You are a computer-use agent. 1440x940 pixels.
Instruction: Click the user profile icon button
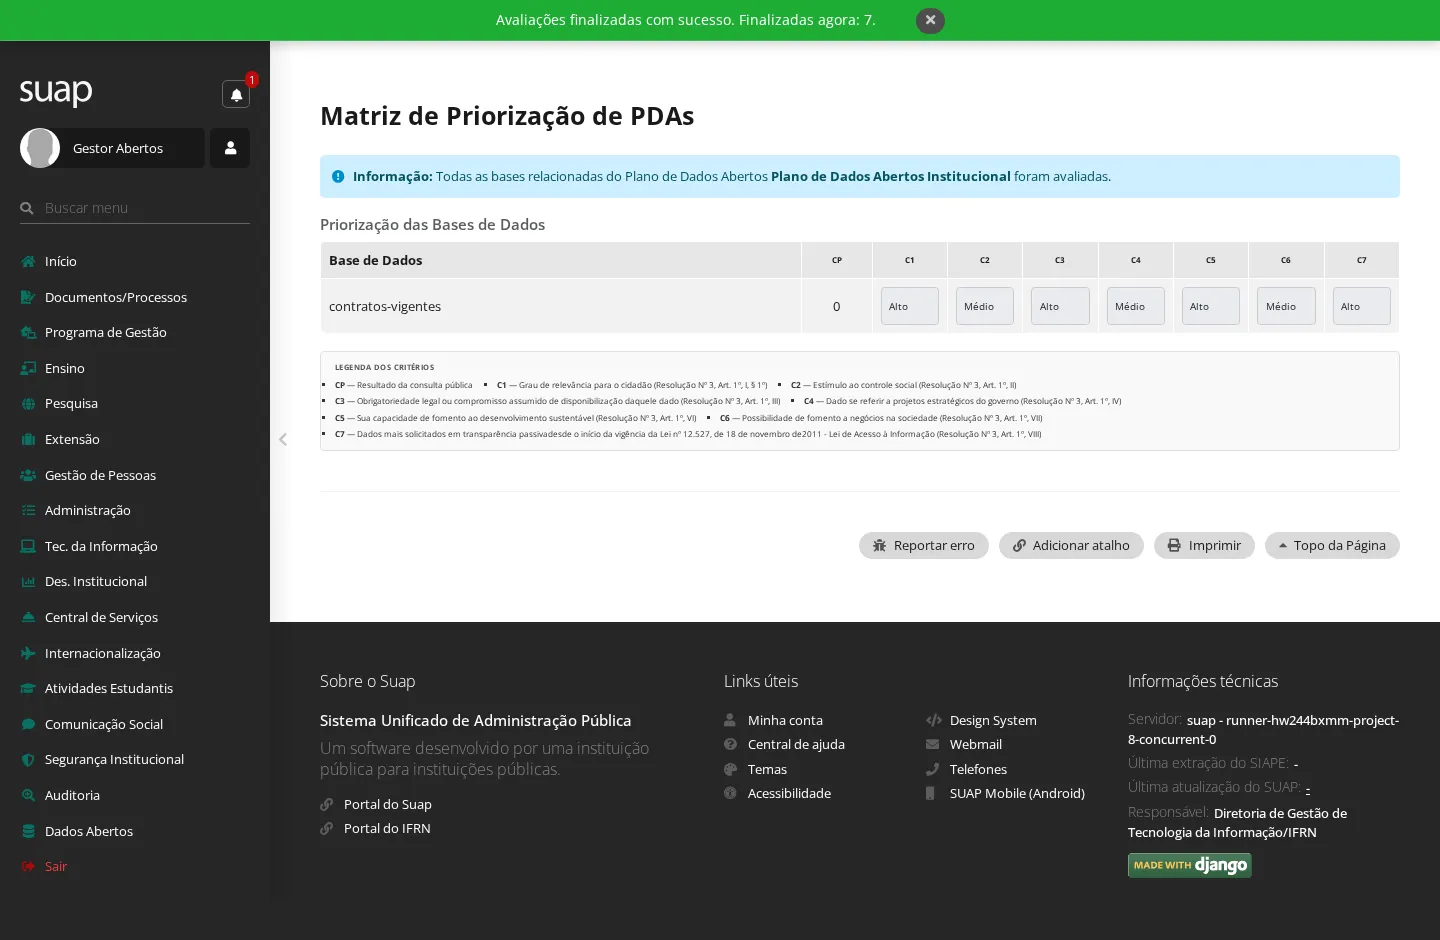point(230,148)
